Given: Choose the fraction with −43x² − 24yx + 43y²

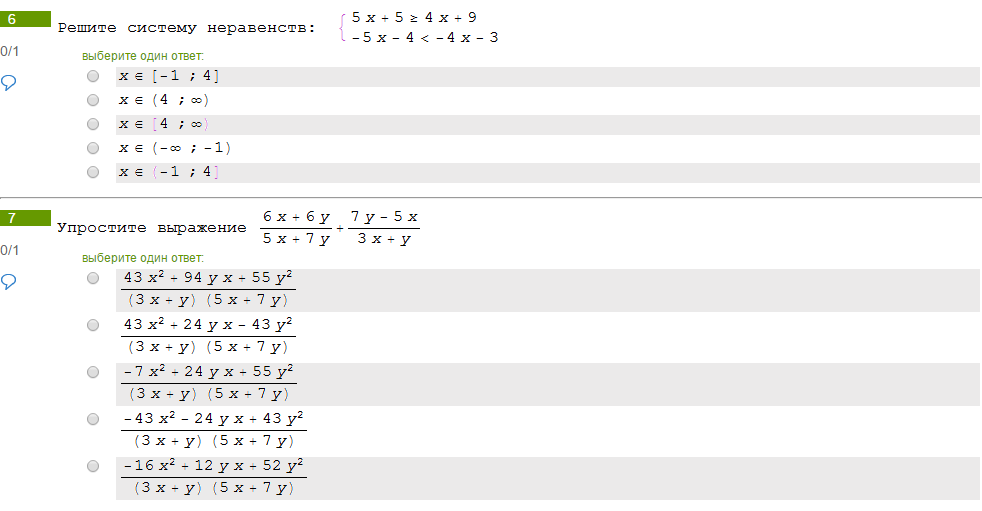Looking at the screenshot, I should (x=93, y=419).
